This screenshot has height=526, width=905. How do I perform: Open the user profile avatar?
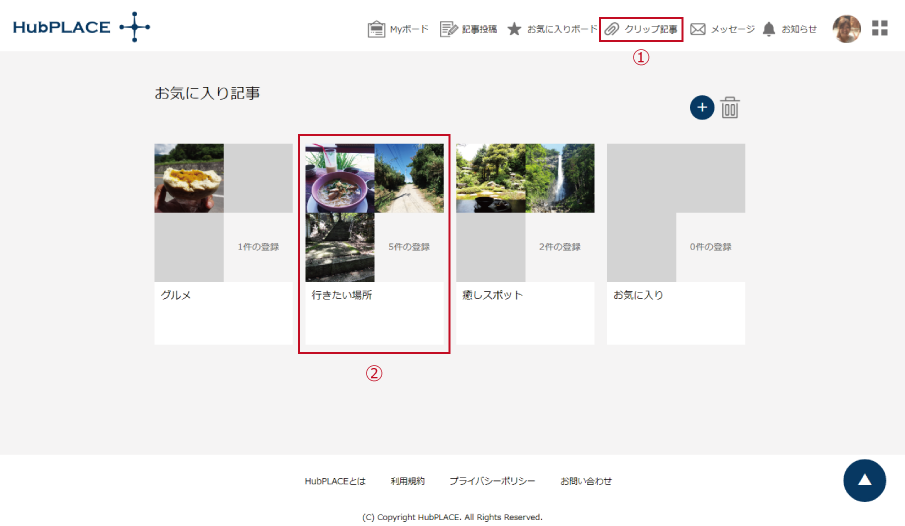click(x=847, y=29)
